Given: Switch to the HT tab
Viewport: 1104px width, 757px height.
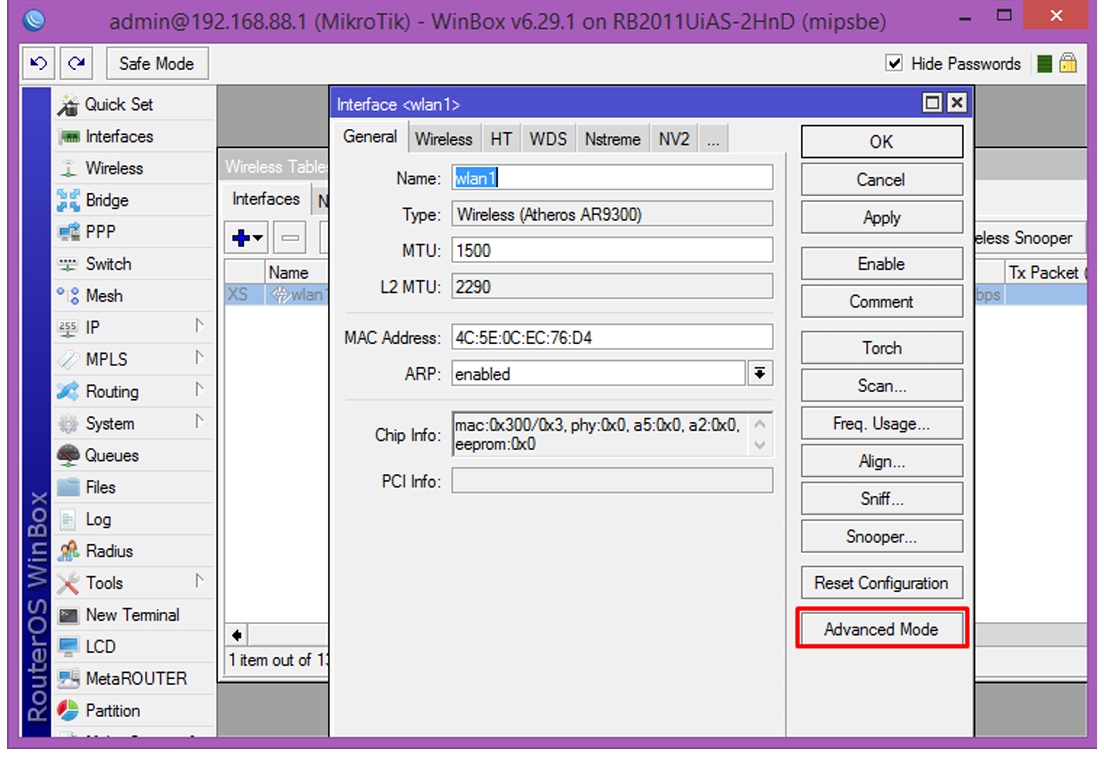Looking at the screenshot, I should click(x=501, y=139).
